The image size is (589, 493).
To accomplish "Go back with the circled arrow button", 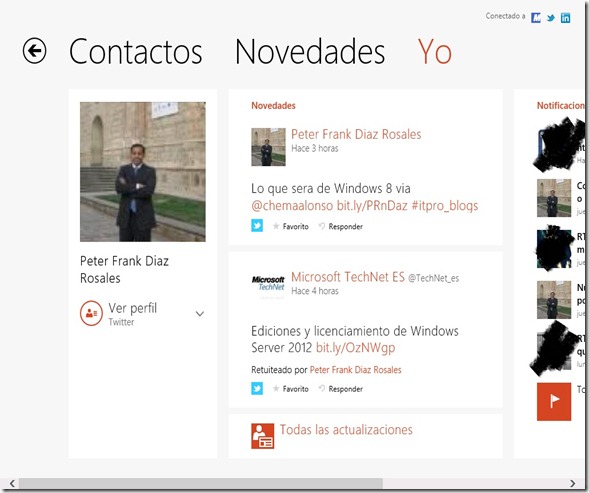I will point(35,51).
